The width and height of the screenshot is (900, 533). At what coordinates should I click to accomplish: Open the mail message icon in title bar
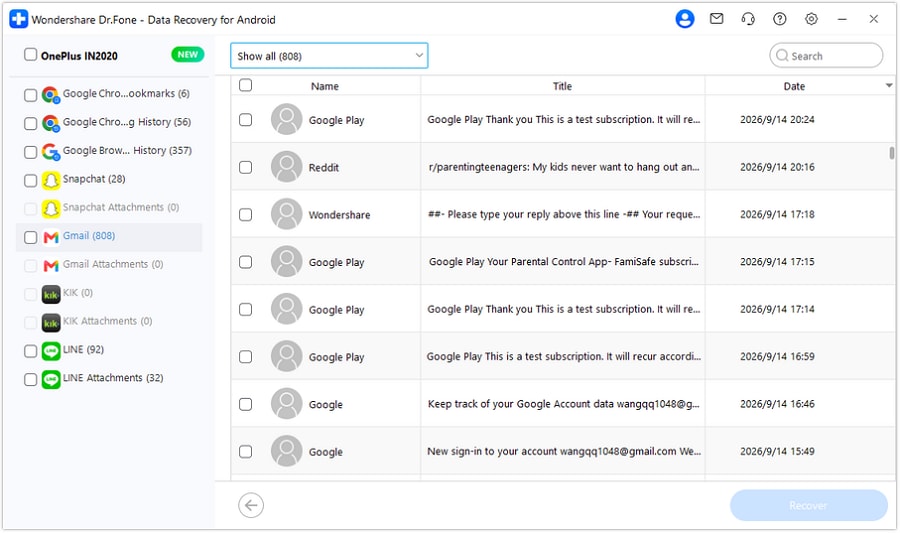pos(716,19)
